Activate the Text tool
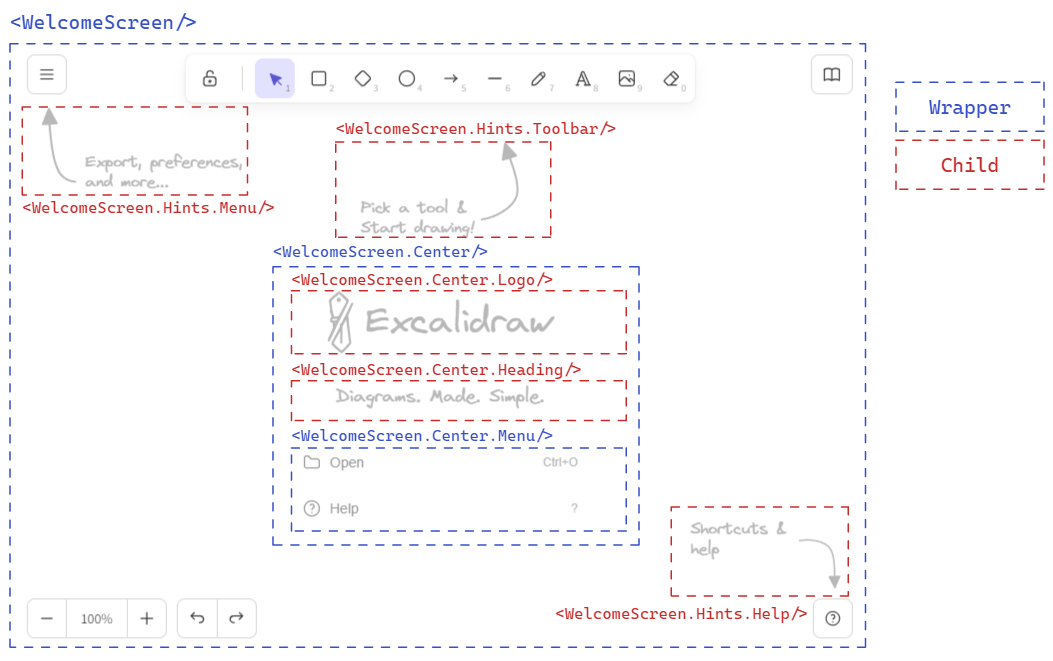 pos(583,78)
